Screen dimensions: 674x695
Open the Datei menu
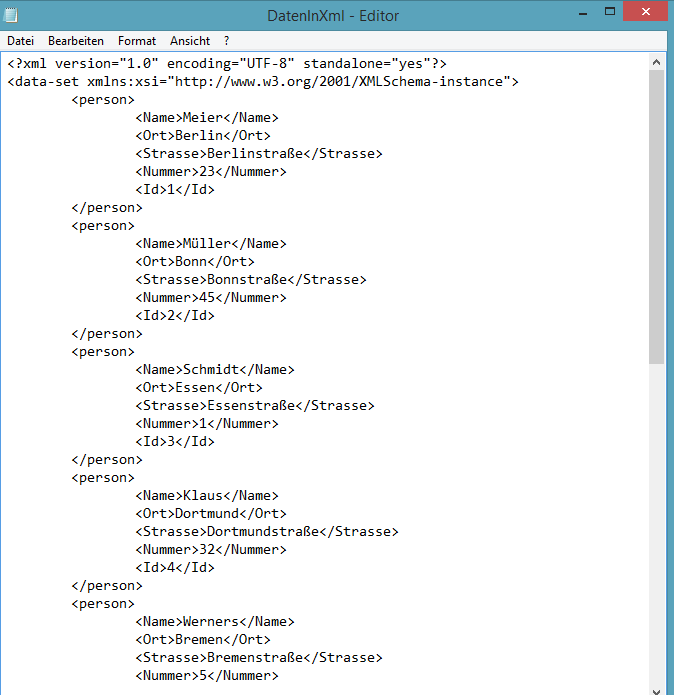(20, 41)
